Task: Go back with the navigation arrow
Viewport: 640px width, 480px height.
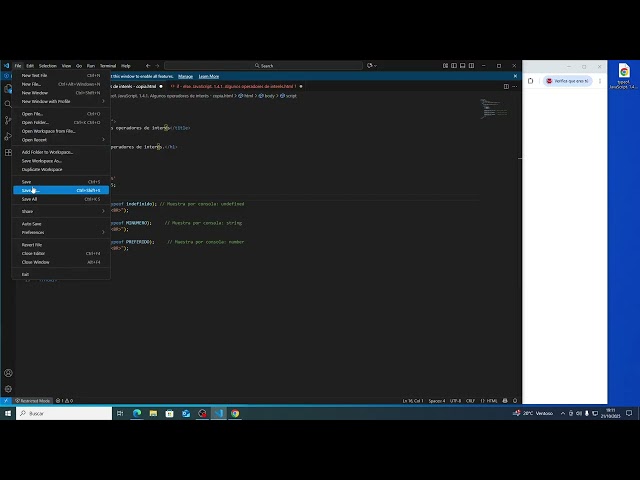Action: pyautogui.click(x=148, y=65)
